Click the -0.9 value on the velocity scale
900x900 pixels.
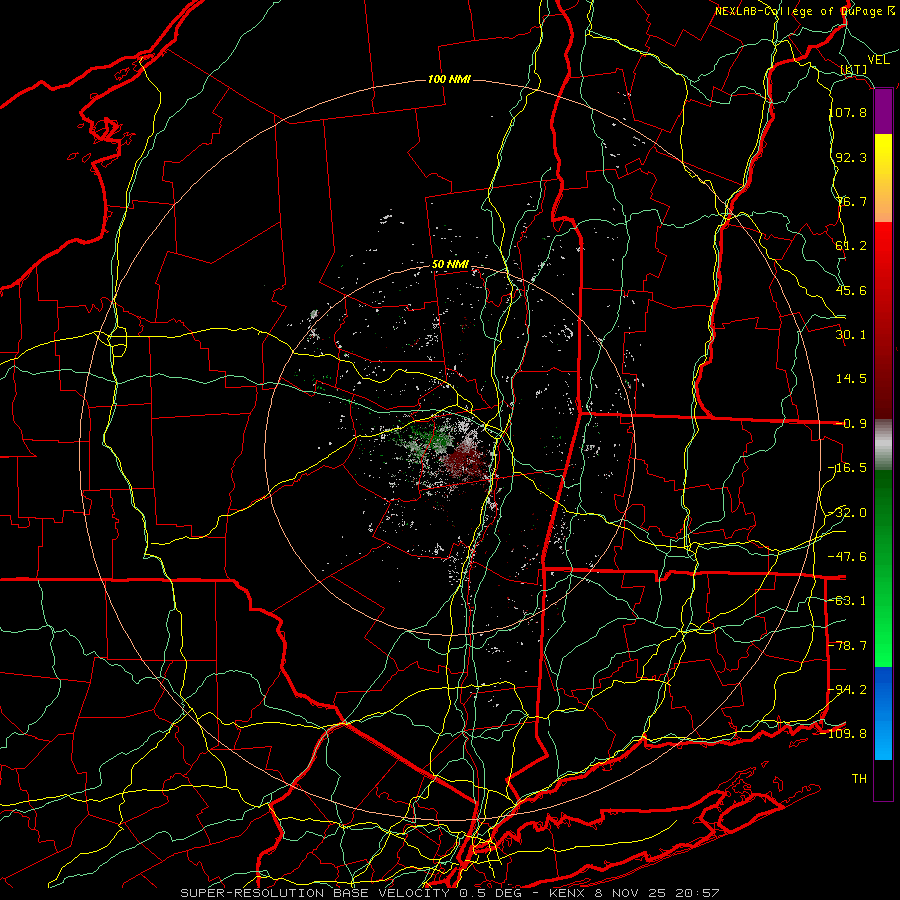click(851, 424)
